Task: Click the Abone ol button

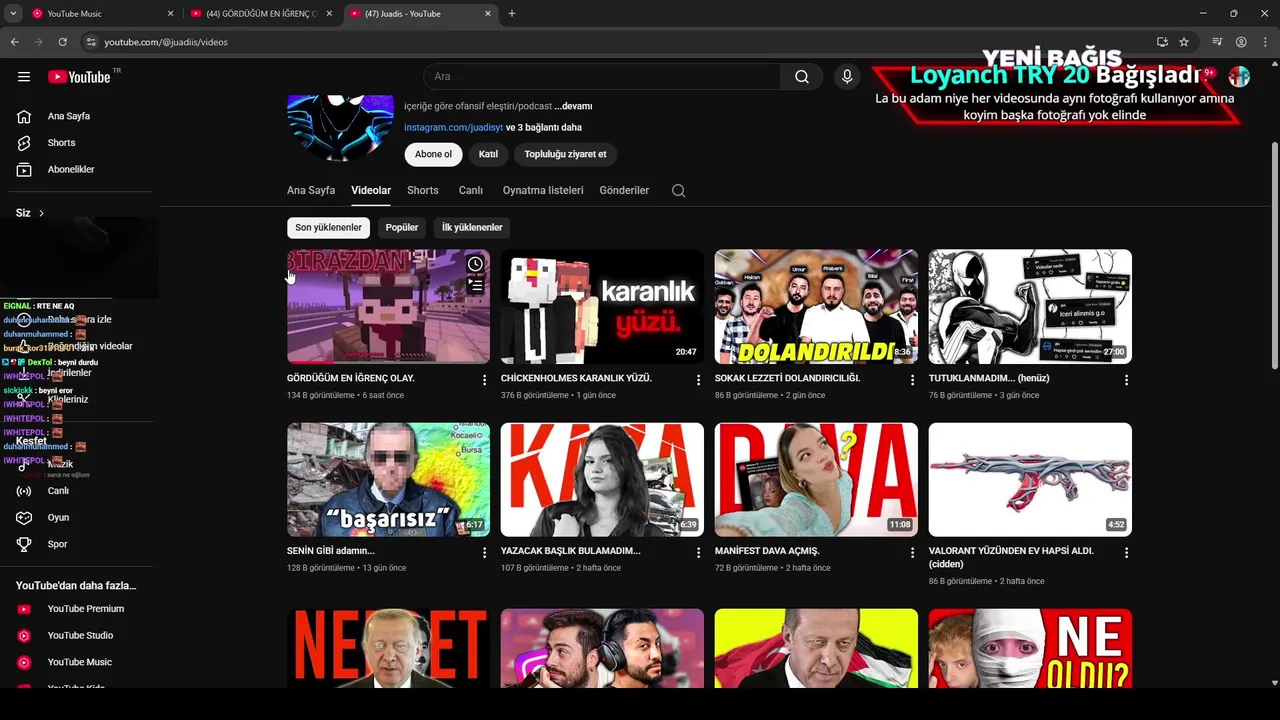Action: pyautogui.click(x=434, y=155)
